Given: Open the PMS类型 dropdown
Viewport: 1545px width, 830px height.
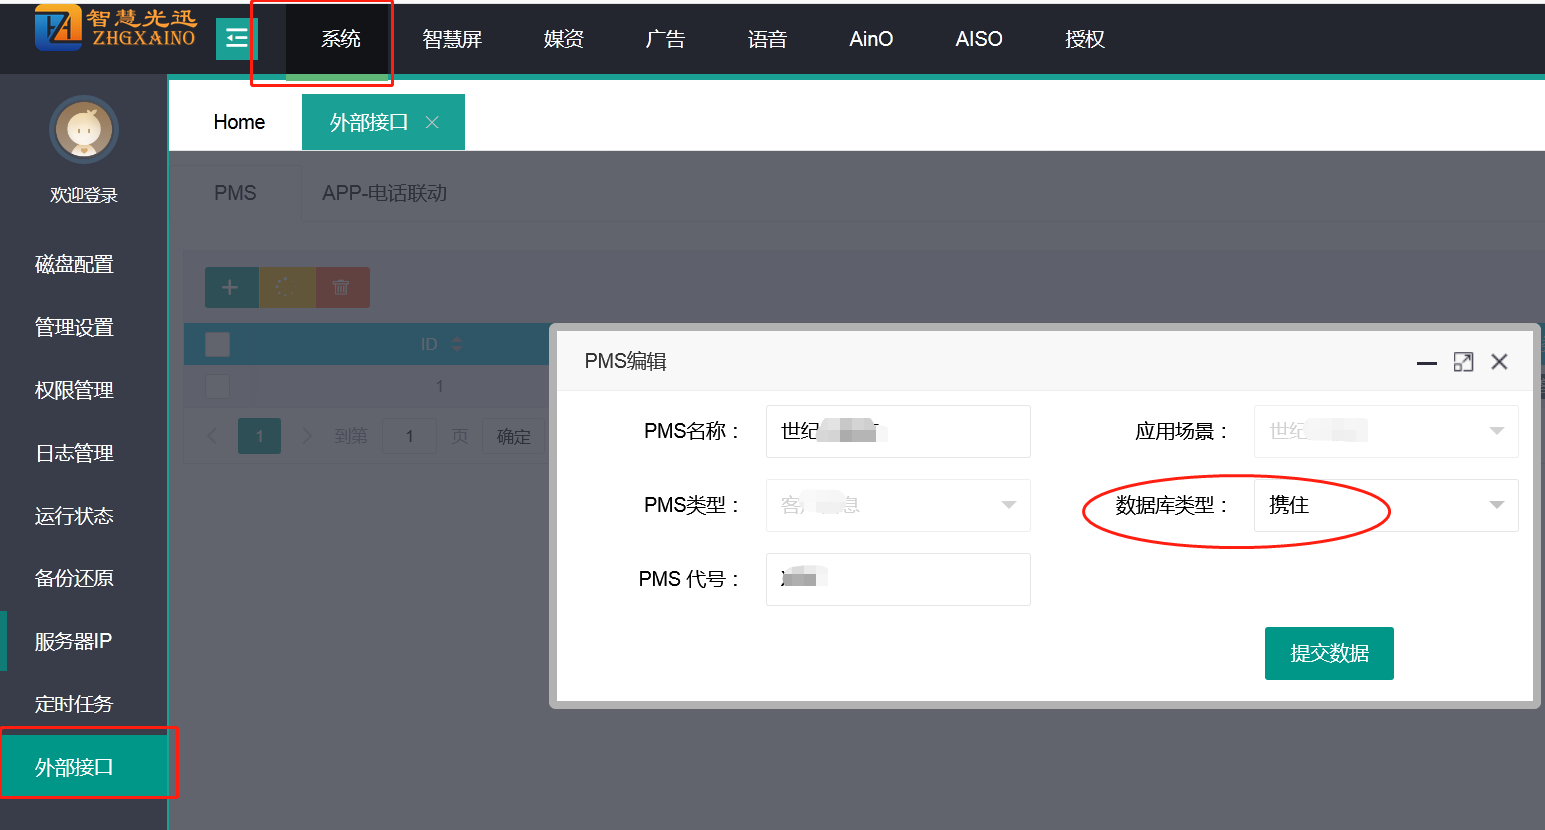Looking at the screenshot, I should tap(897, 505).
